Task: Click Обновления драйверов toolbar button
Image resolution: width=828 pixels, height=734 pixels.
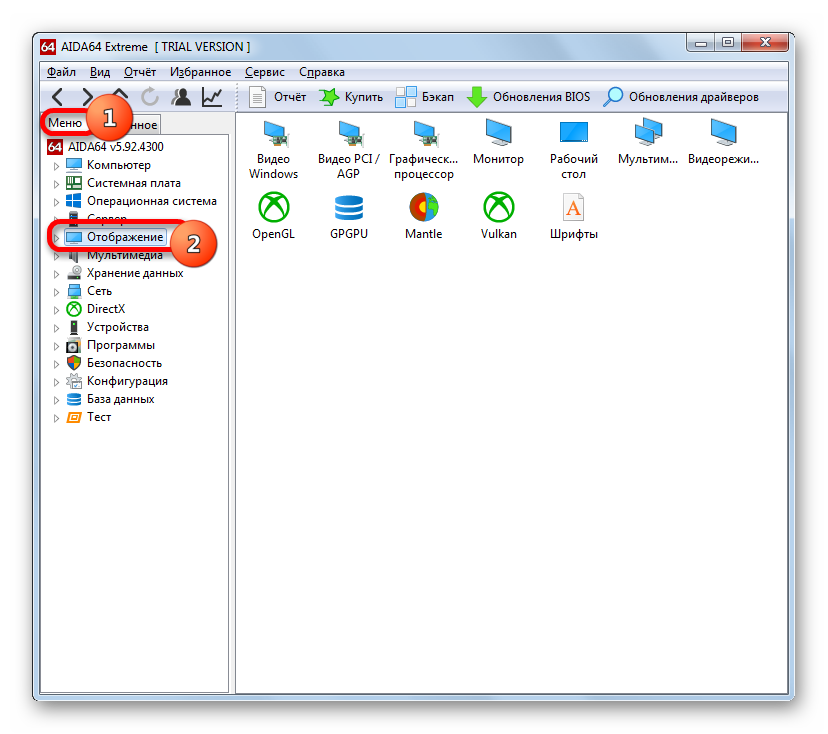Action: [x=681, y=97]
